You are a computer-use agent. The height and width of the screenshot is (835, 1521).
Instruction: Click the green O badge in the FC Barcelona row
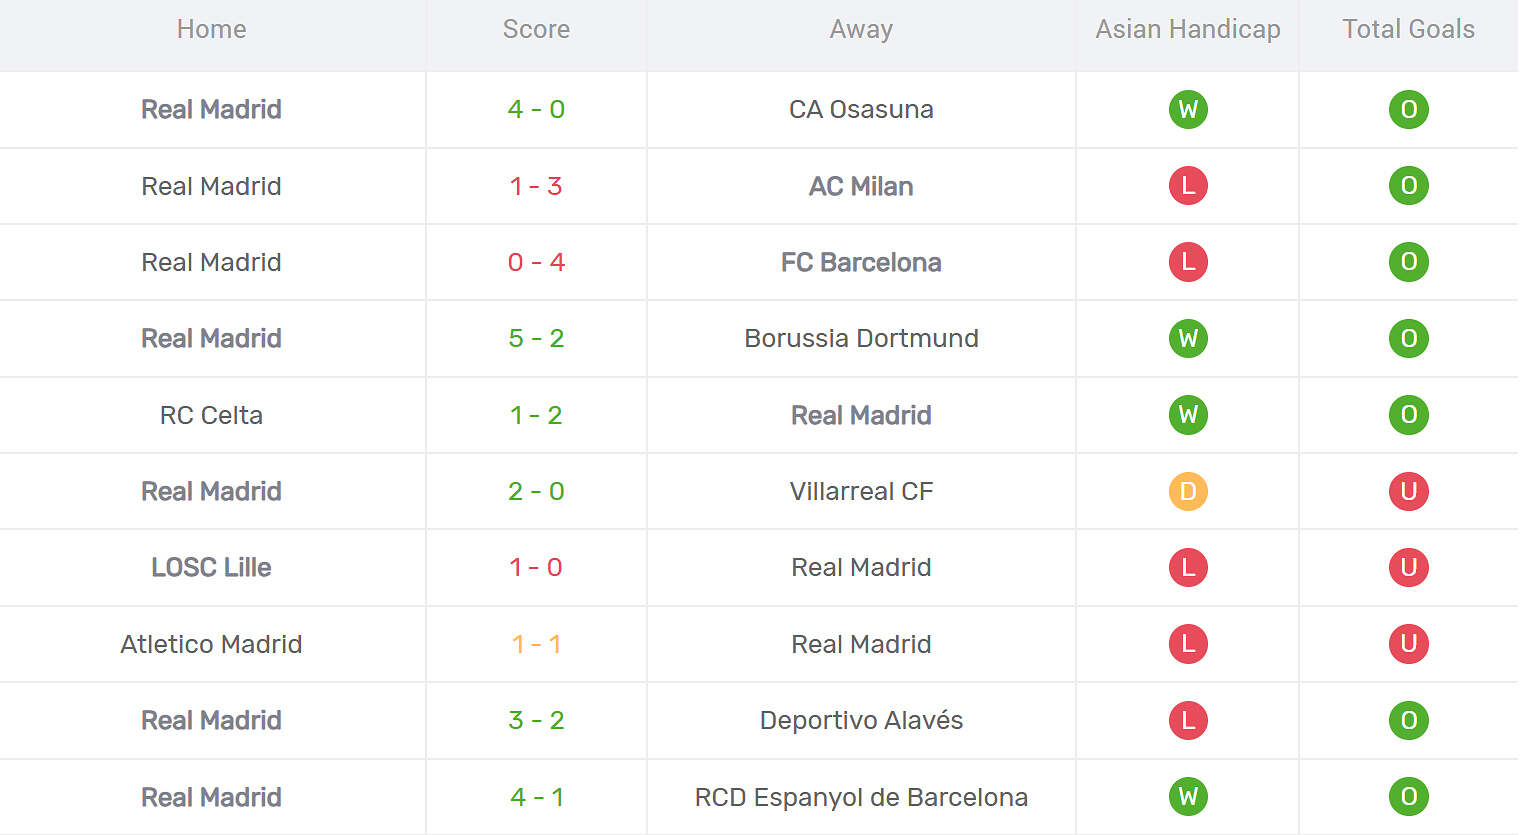point(1408,262)
